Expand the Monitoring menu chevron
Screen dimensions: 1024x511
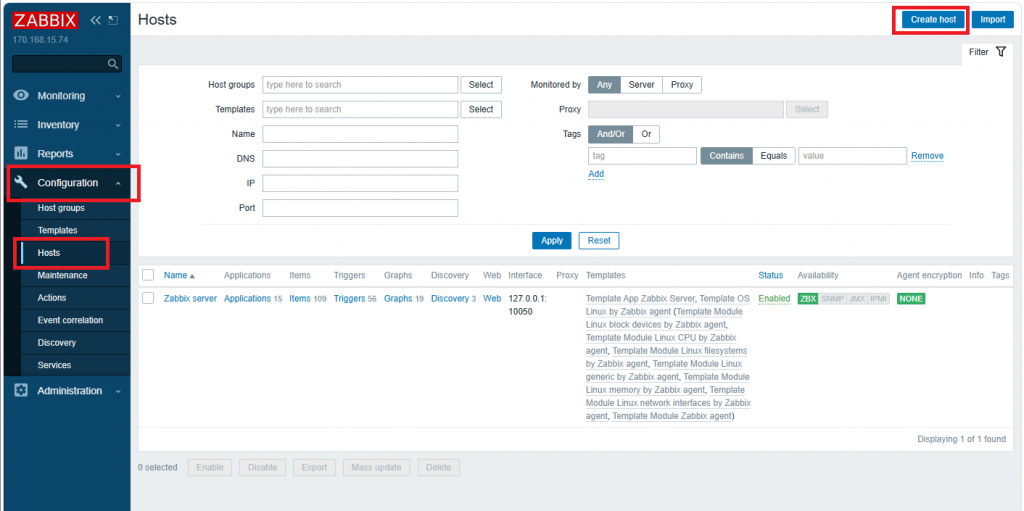[118, 96]
